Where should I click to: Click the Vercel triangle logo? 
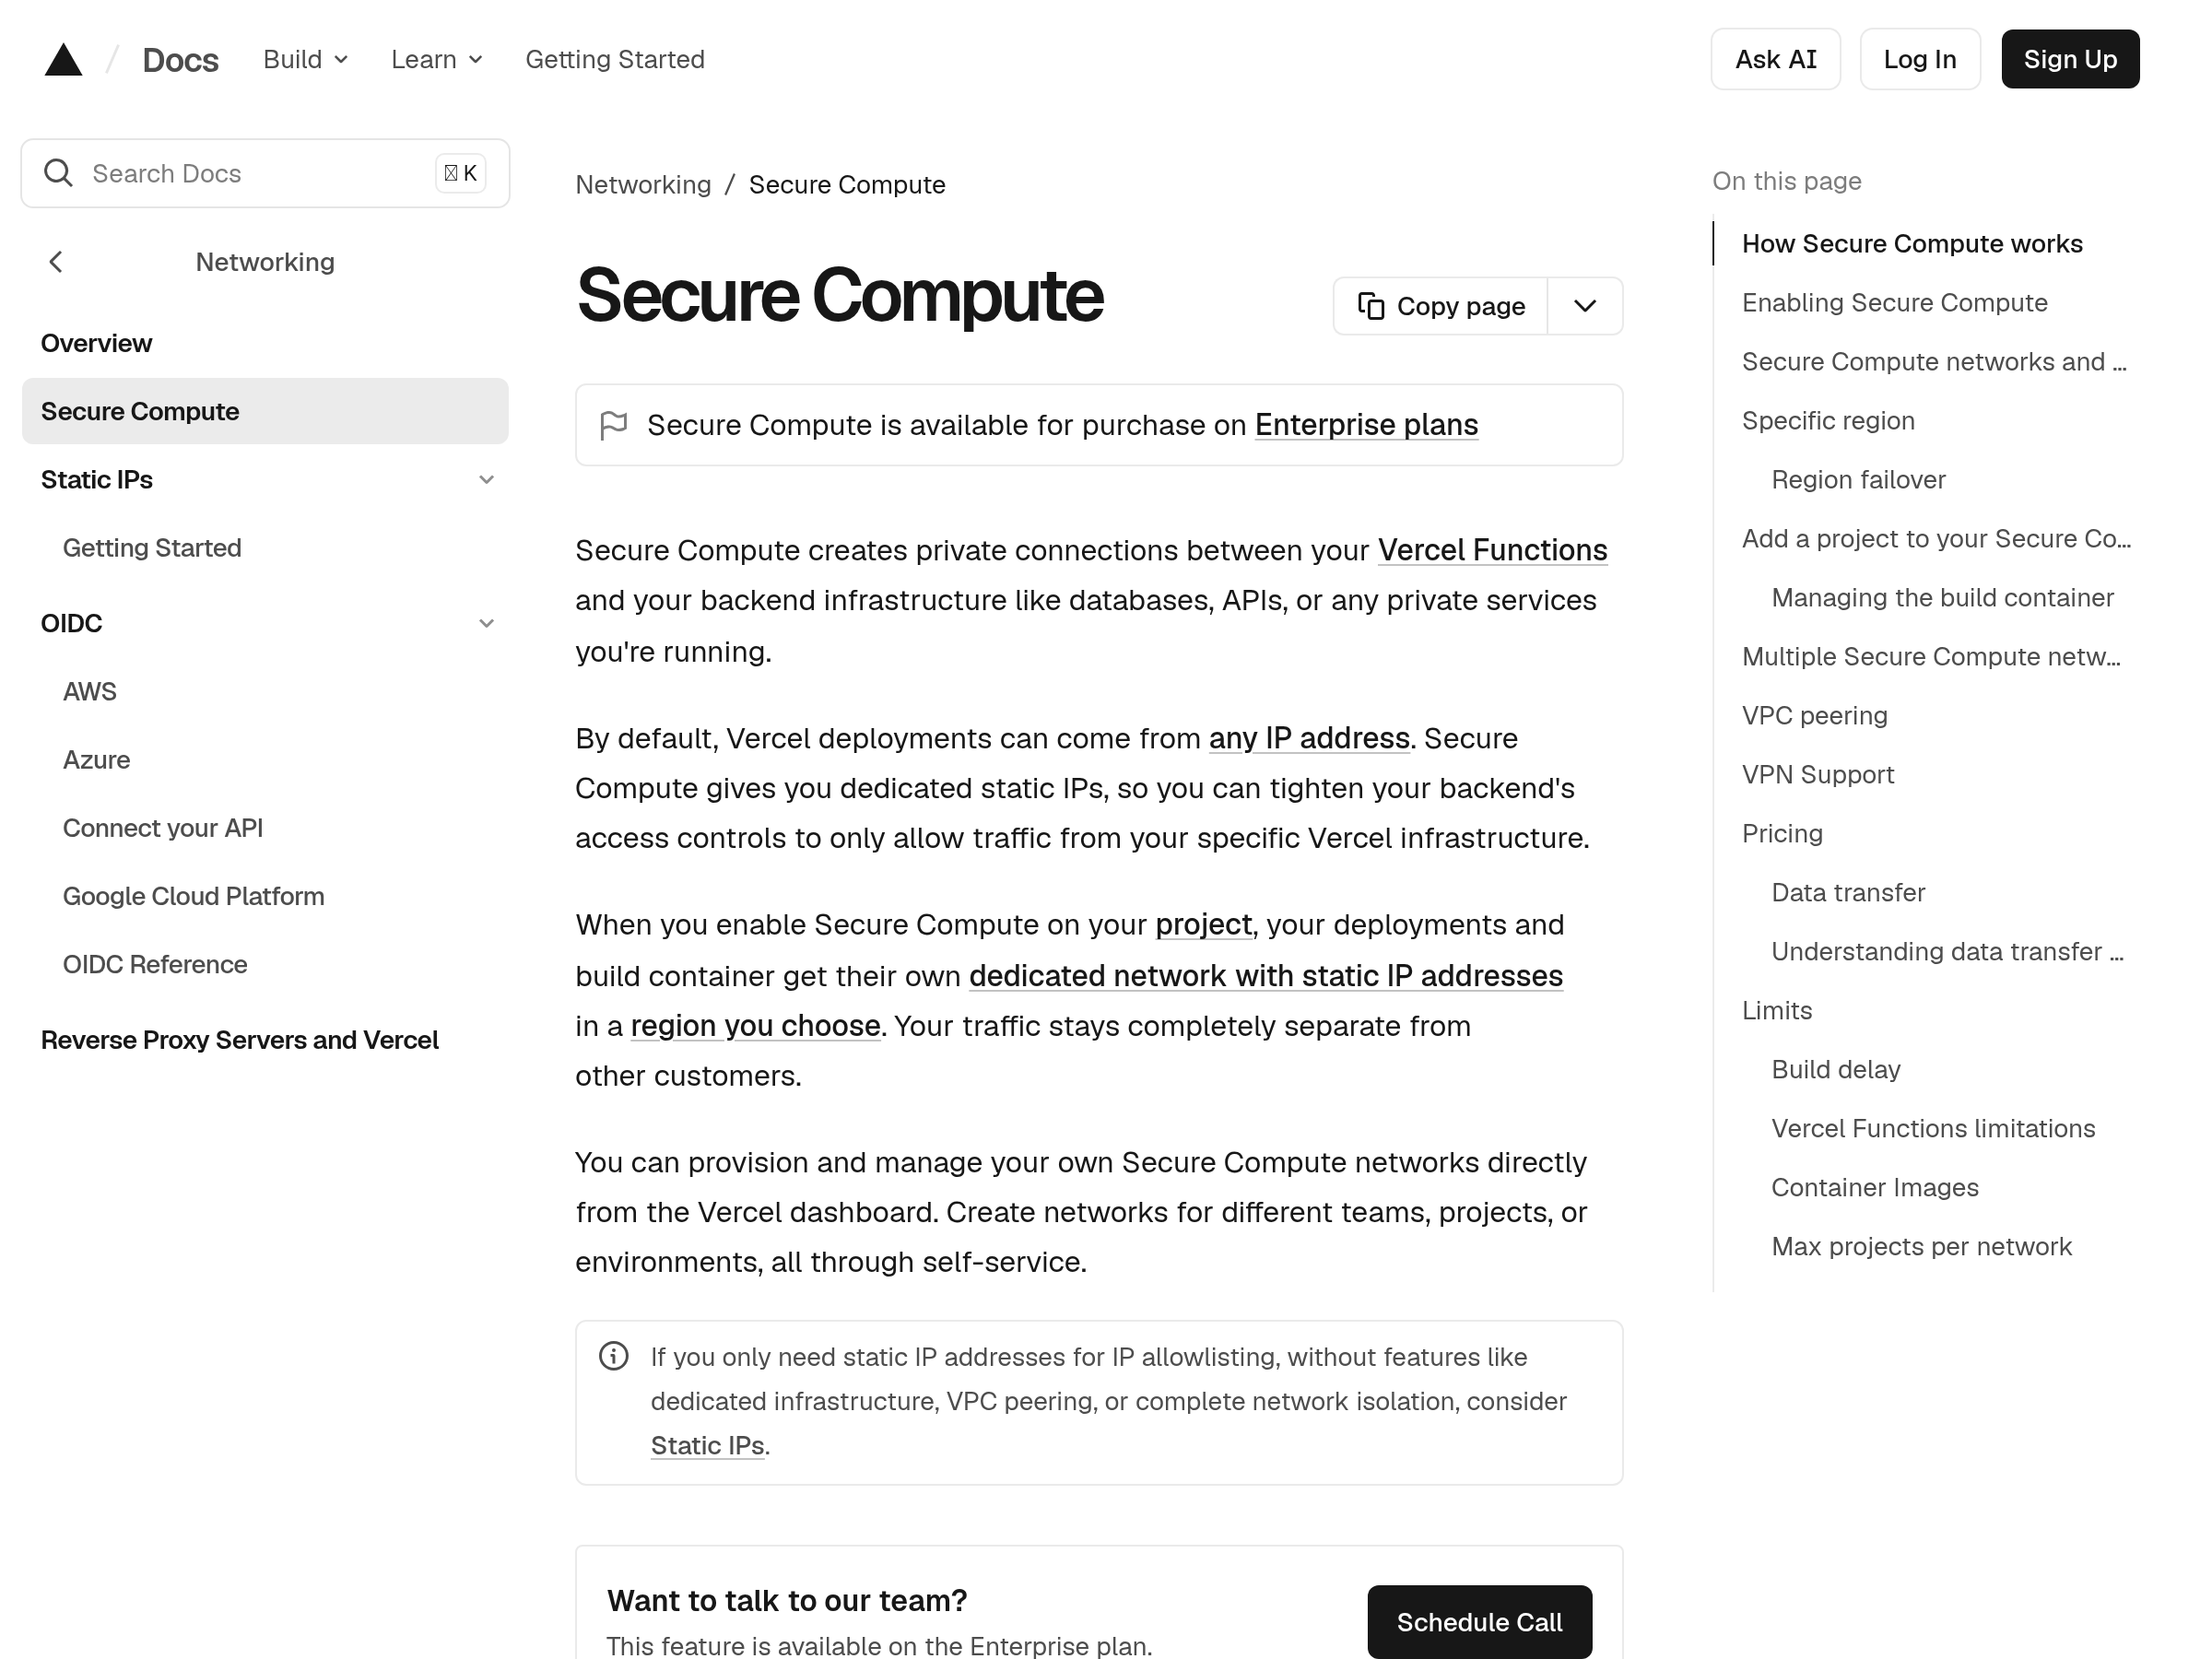[63, 60]
